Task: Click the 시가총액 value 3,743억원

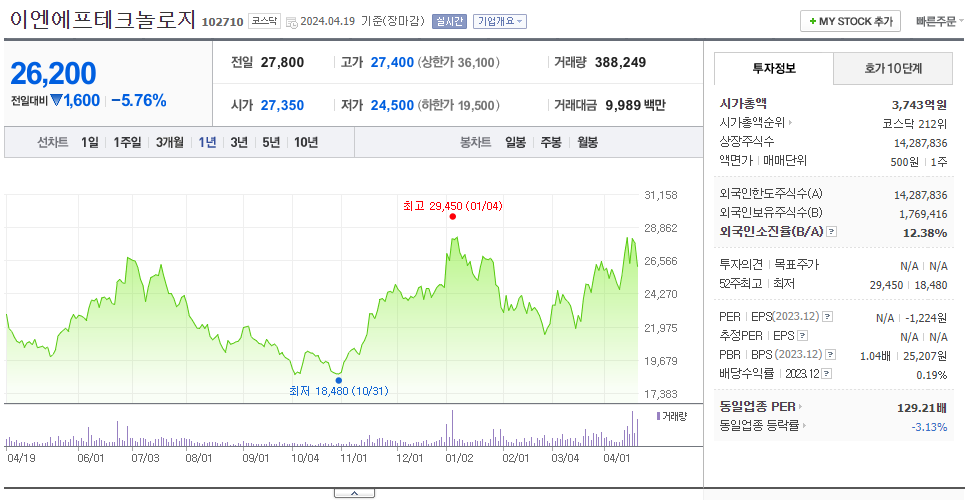Action: (x=919, y=104)
